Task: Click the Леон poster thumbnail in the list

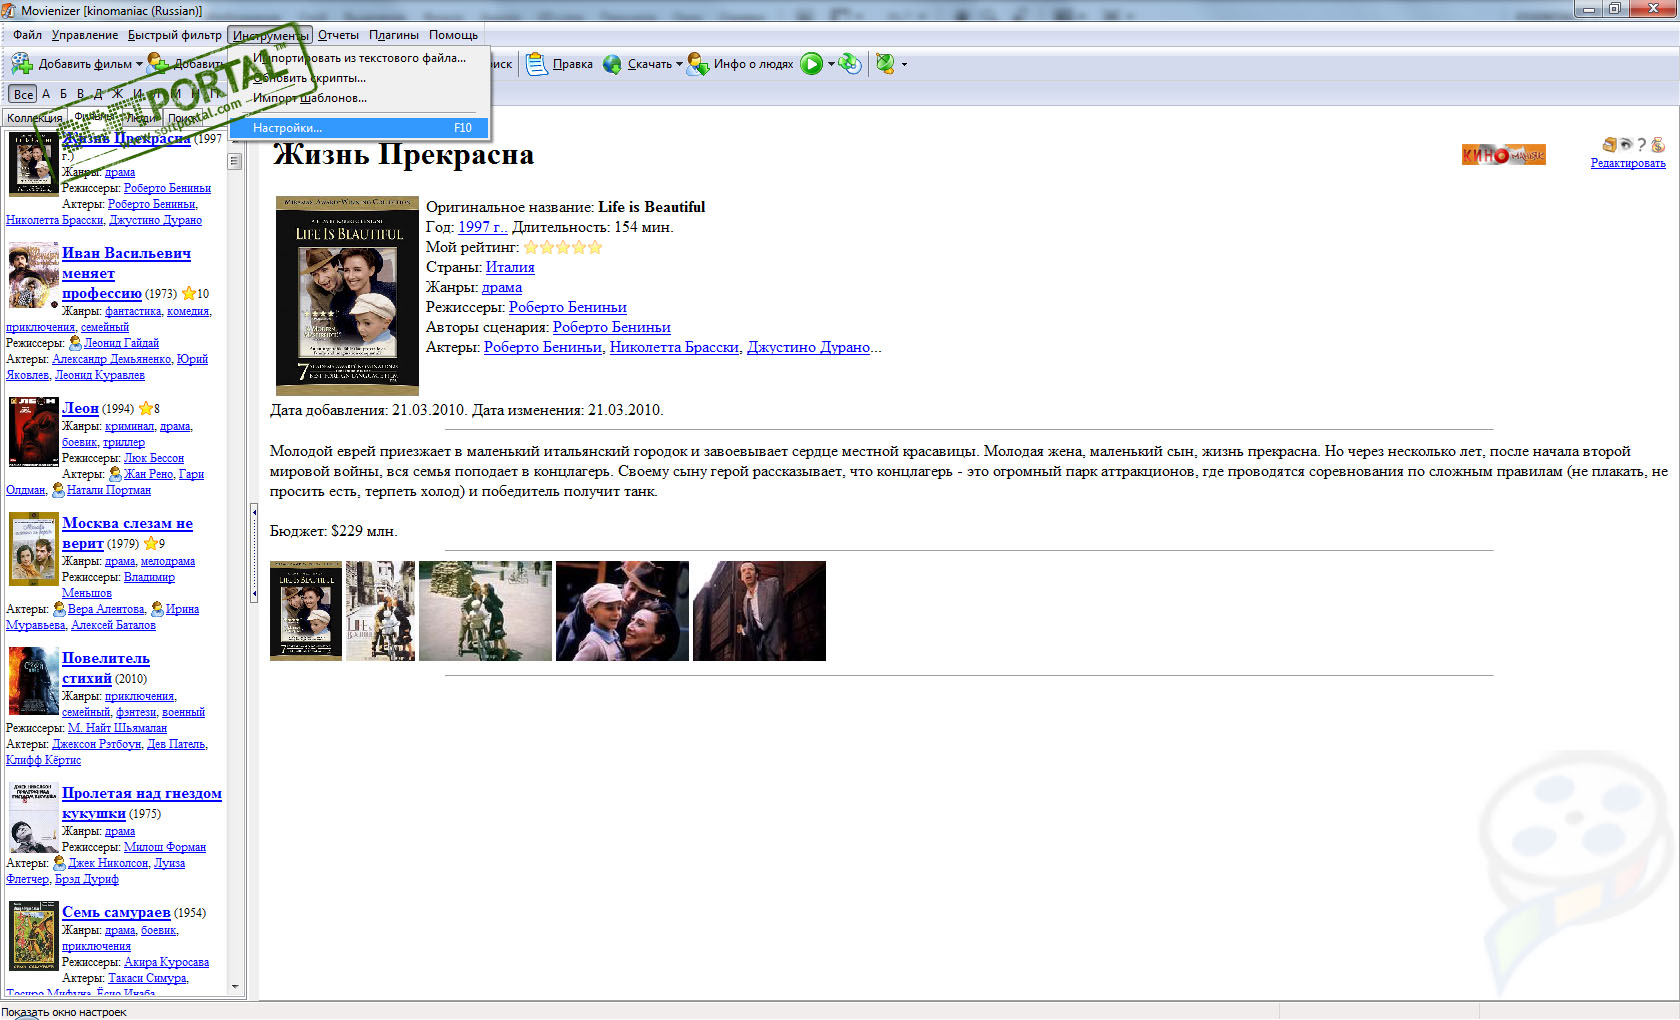Action: tap(34, 432)
